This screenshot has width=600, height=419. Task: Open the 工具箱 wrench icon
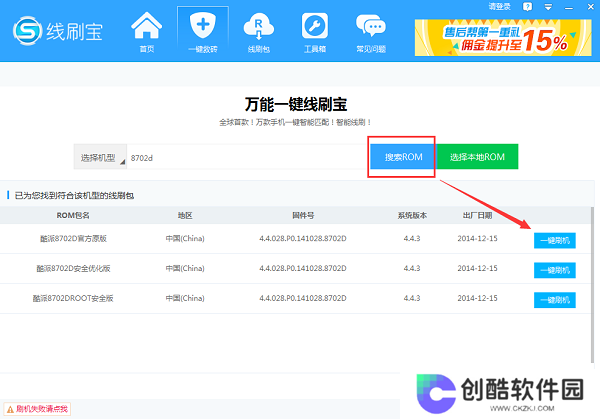315,31
